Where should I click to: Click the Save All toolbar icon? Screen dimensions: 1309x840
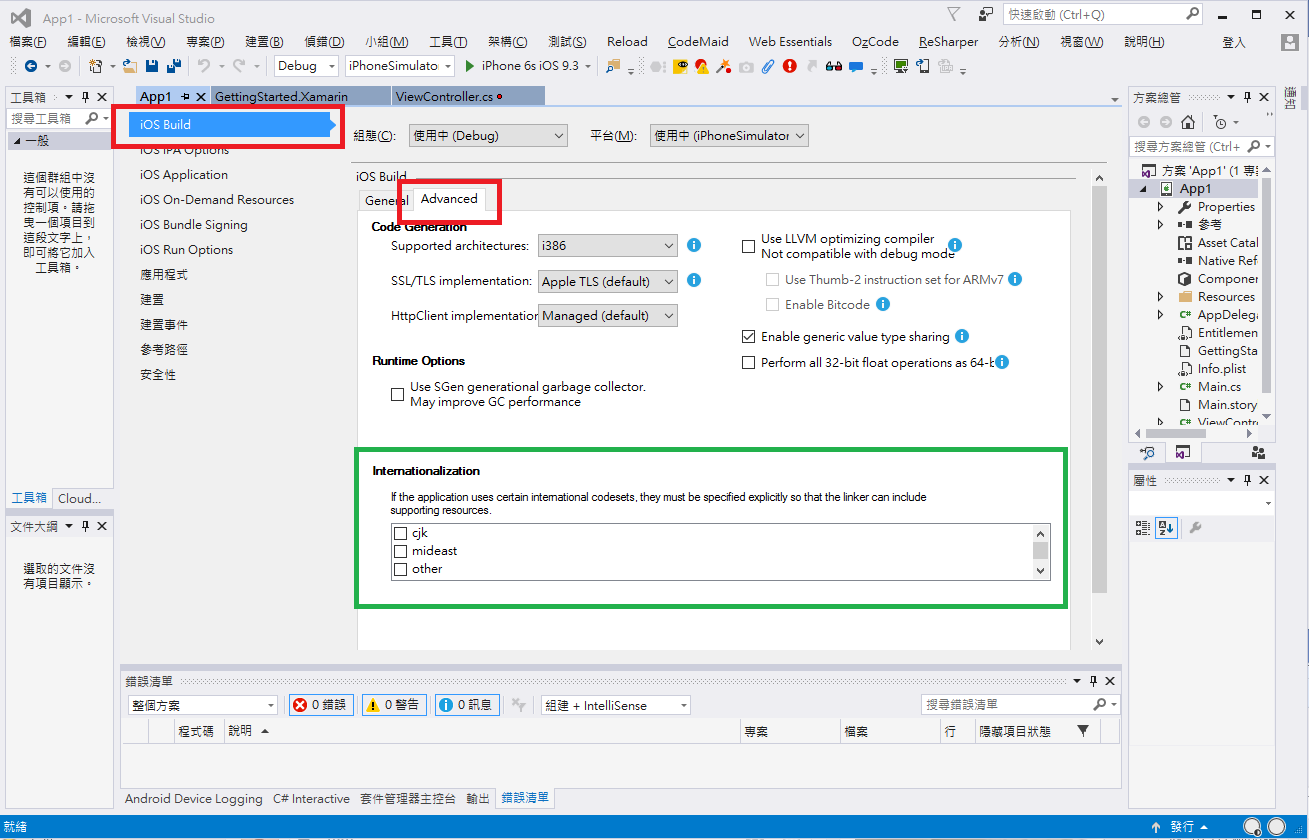click(173, 66)
